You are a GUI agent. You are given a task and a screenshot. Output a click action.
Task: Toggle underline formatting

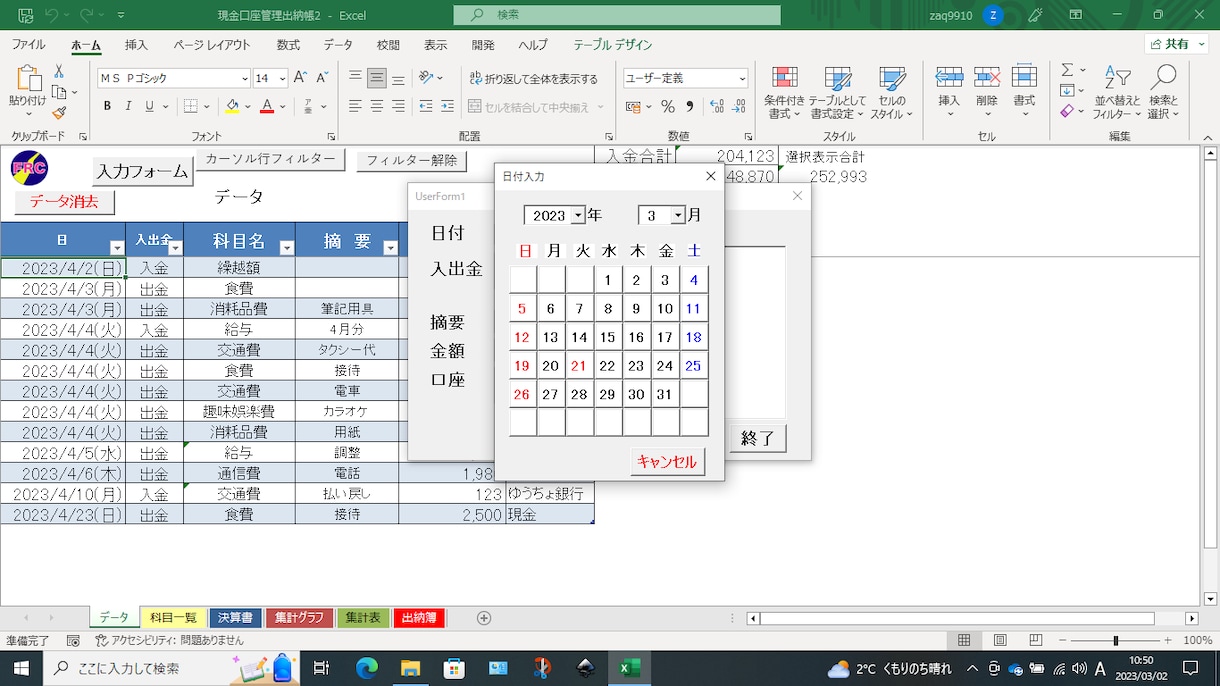point(150,106)
